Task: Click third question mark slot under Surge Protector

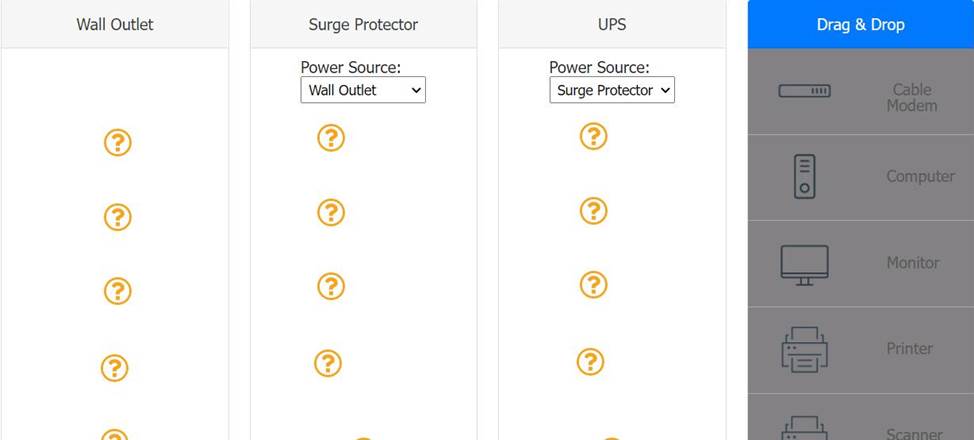Action: point(331,286)
